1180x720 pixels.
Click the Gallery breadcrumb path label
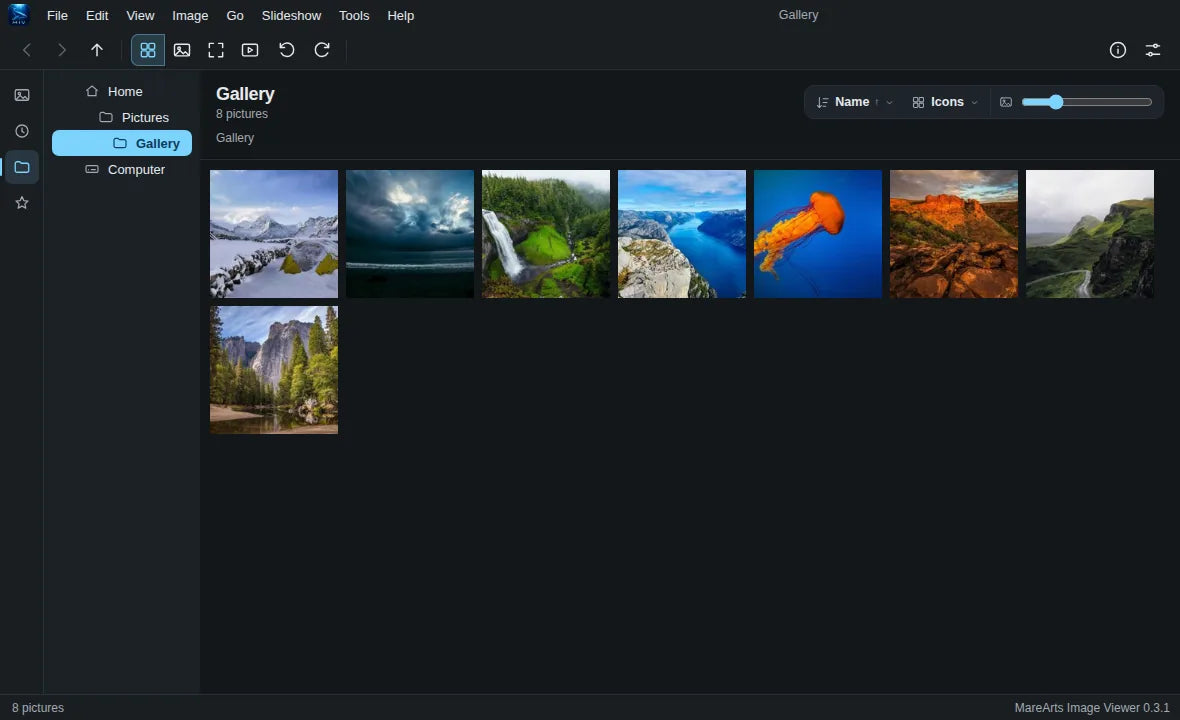pyautogui.click(x=235, y=138)
